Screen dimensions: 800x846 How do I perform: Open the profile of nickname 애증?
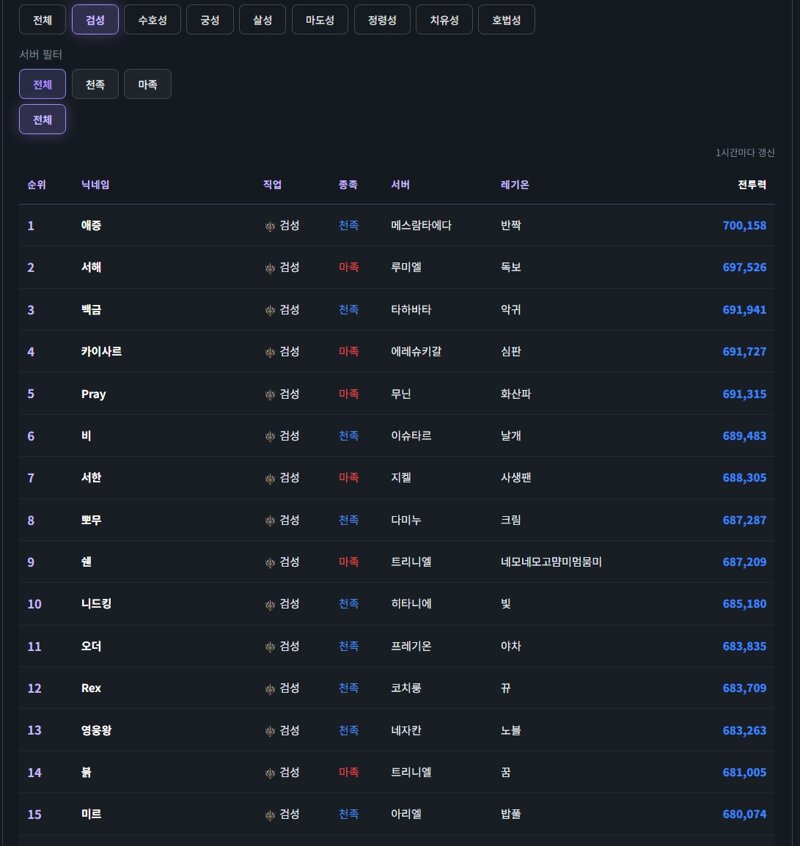[91, 226]
